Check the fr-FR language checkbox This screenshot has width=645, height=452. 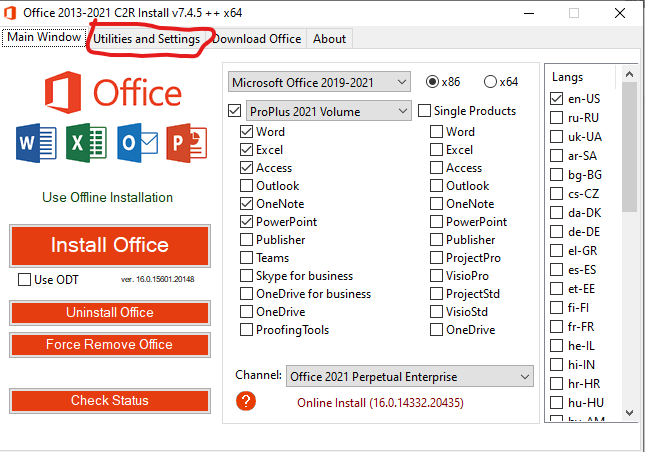pyautogui.click(x=557, y=327)
